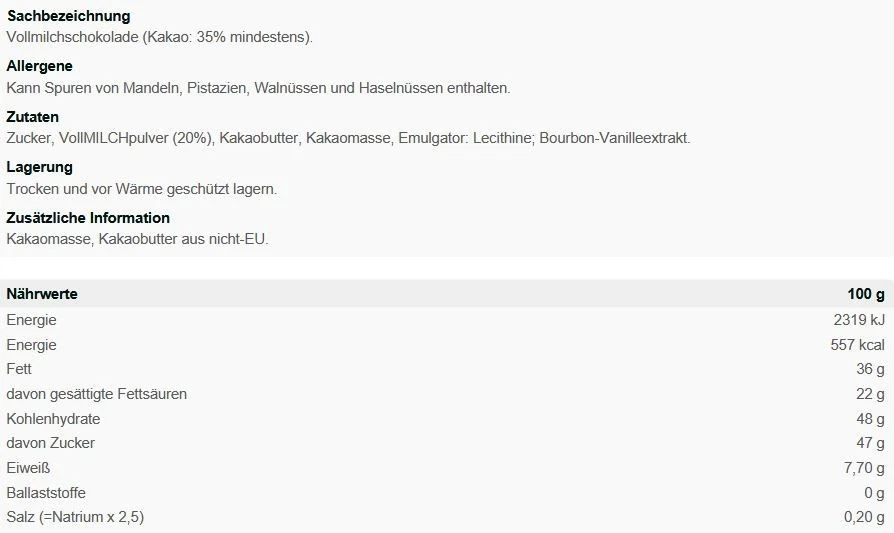
Task: Click the Allergene heading
Action: (x=39, y=67)
